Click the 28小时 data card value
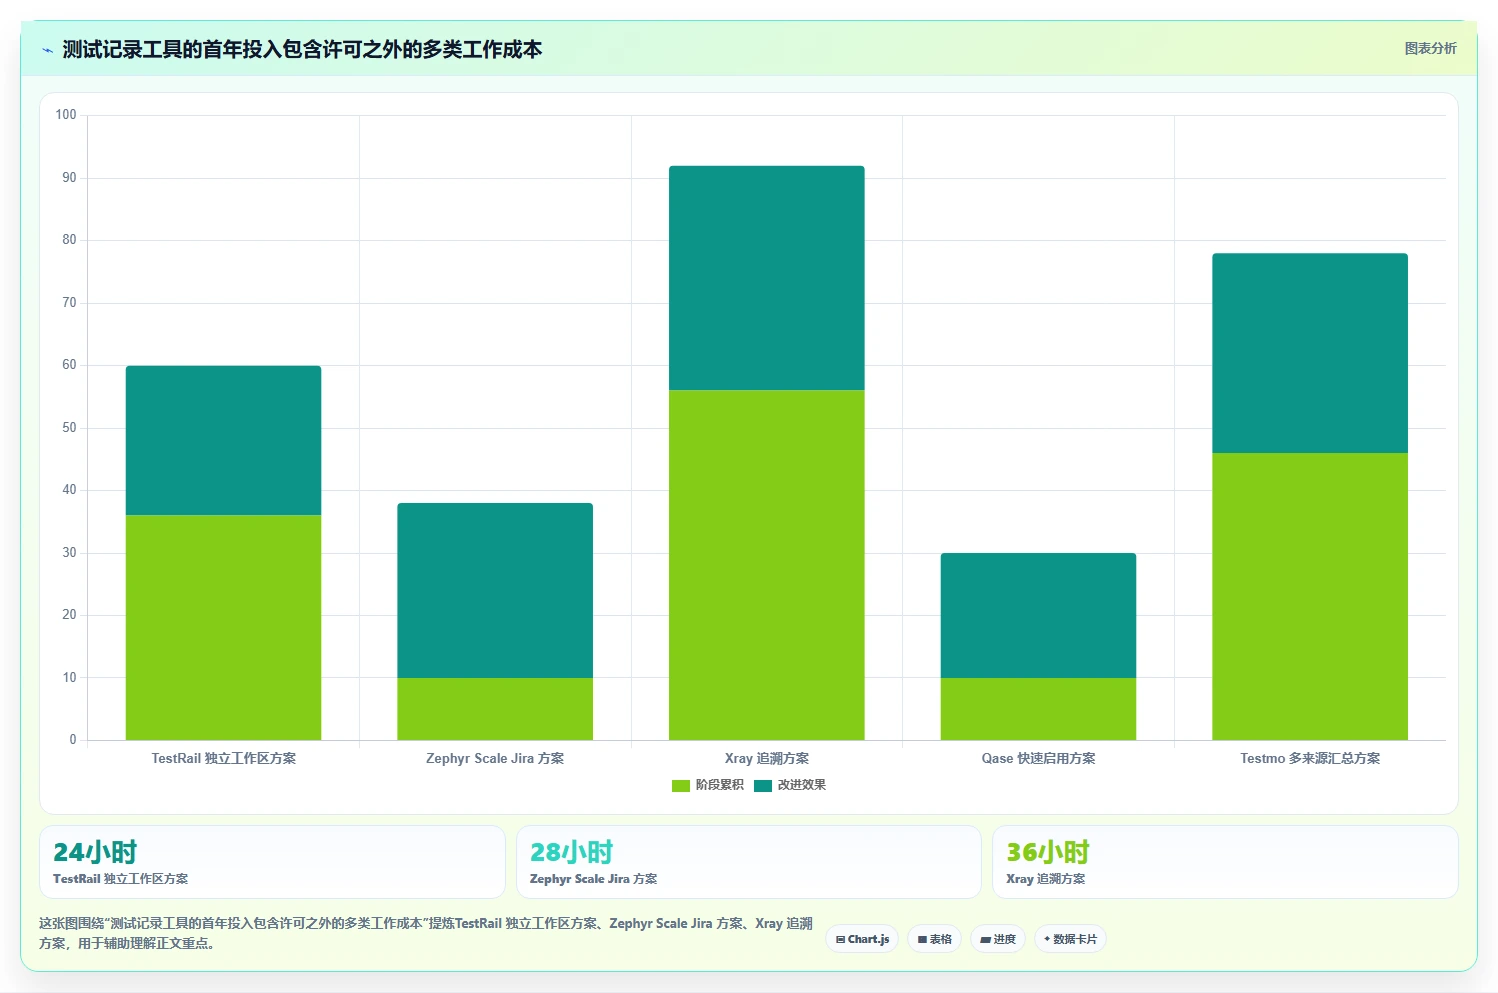1498x993 pixels. coord(571,852)
